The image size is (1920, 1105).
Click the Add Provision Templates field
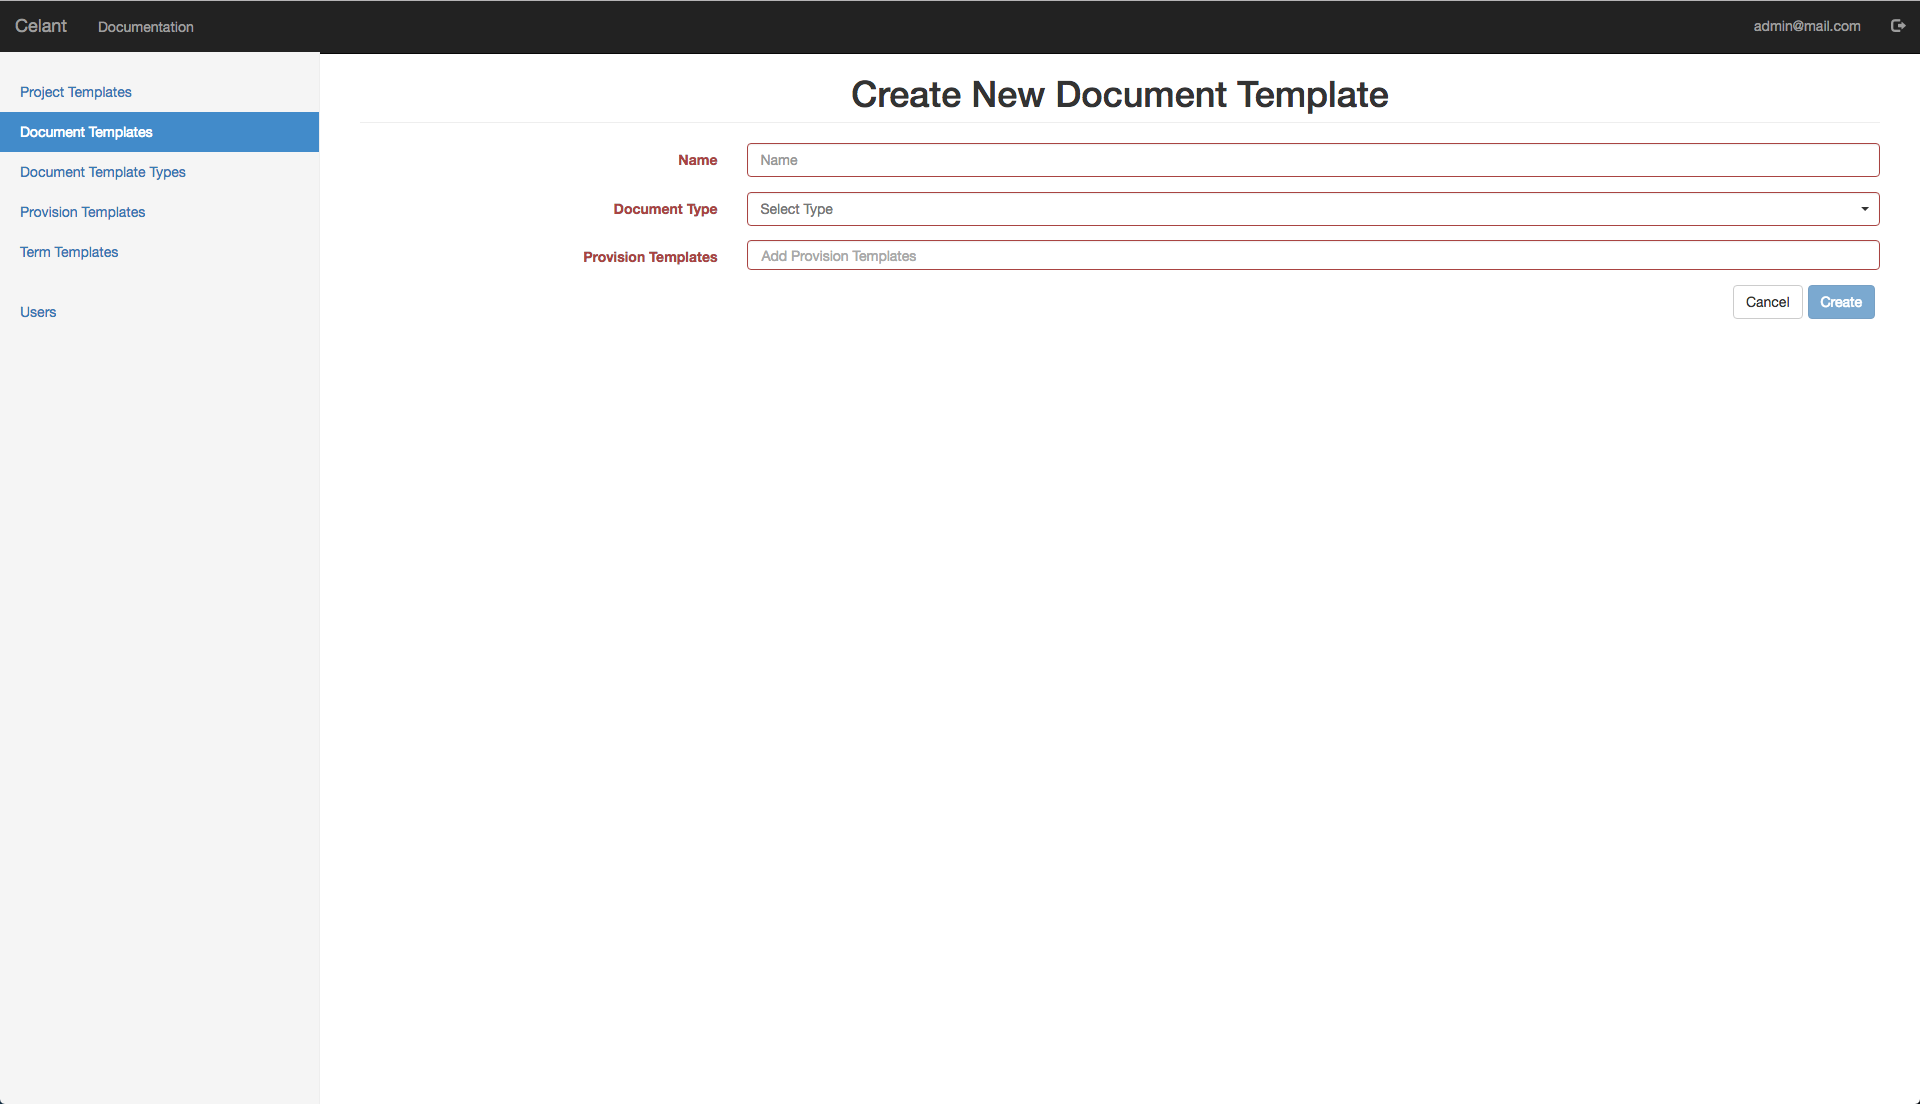1313,255
